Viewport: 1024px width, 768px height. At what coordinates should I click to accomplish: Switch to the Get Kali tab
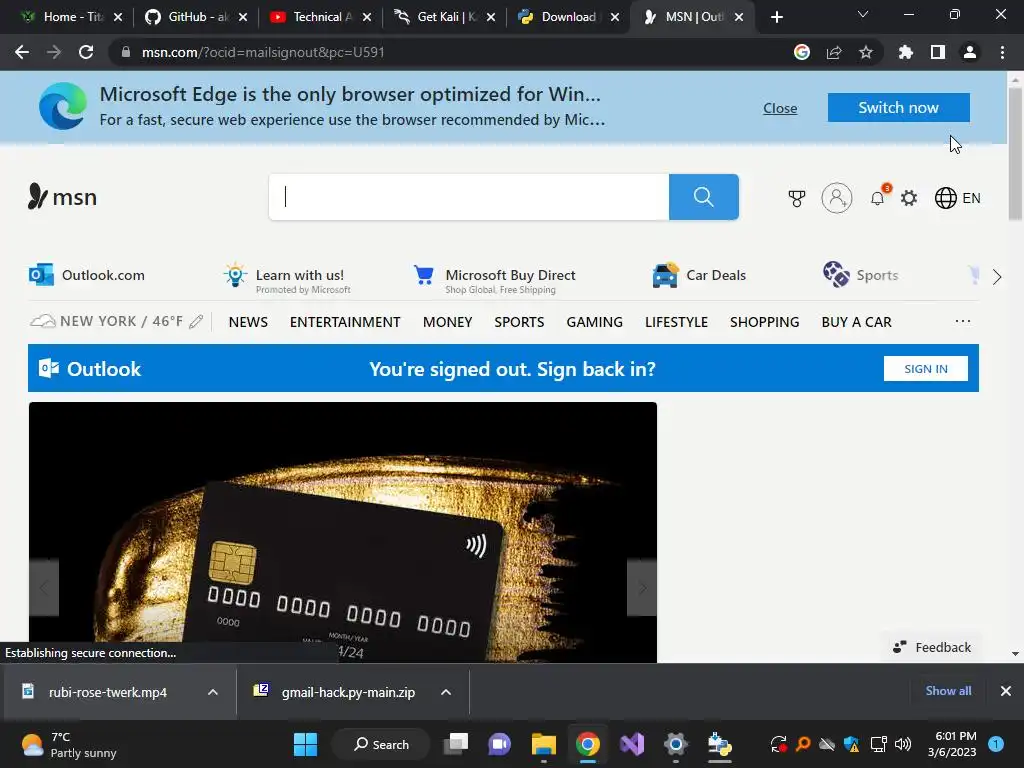point(445,17)
